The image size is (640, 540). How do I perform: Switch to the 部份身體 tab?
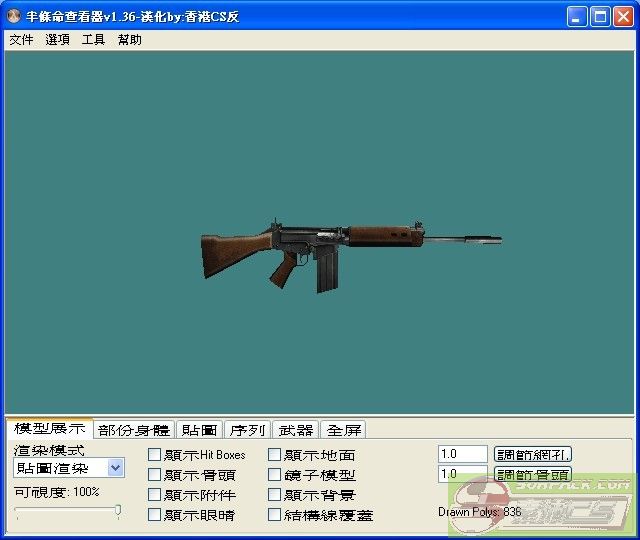coord(134,430)
